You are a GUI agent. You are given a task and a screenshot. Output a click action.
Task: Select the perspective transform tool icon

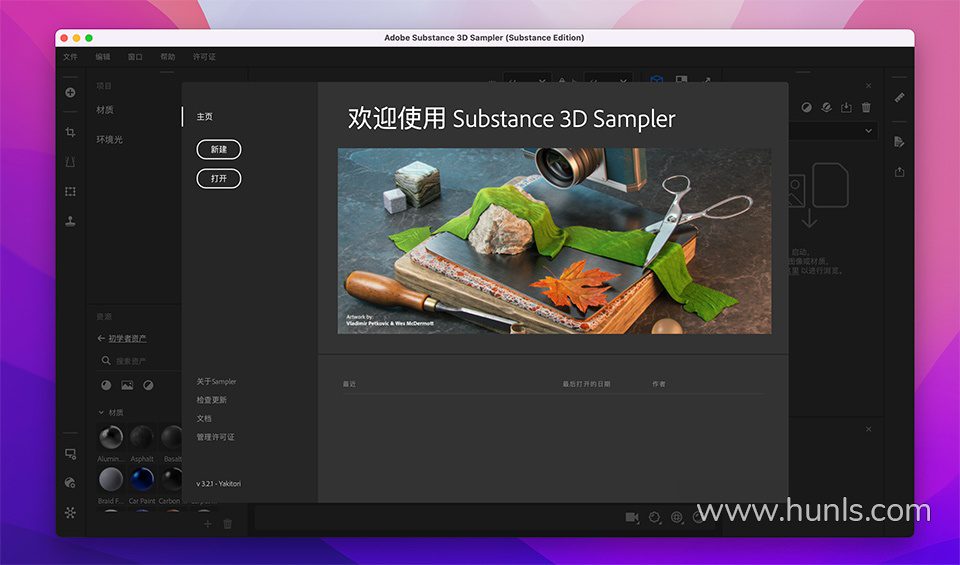pyautogui.click(x=70, y=162)
